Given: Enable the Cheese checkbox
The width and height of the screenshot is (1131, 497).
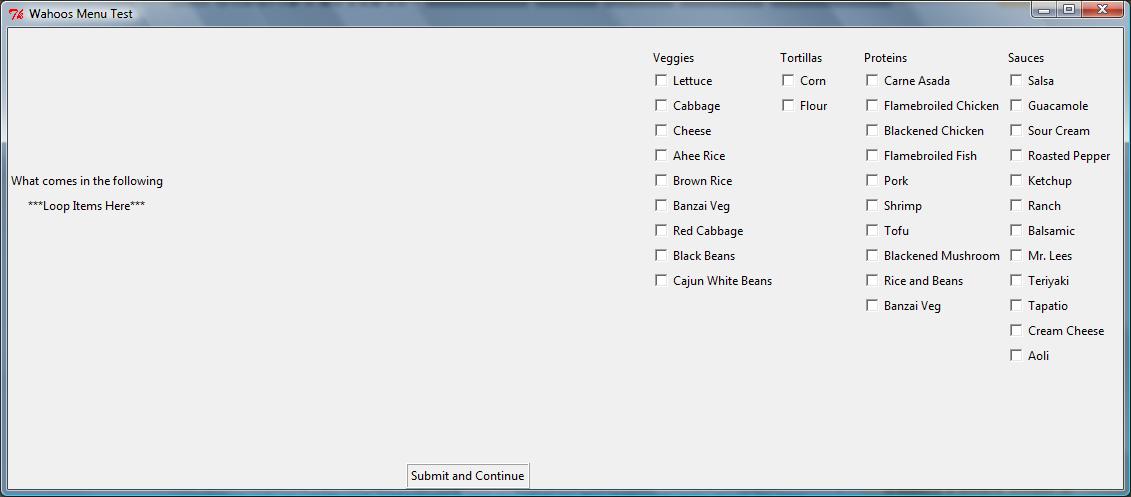Looking at the screenshot, I should [x=661, y=131].
